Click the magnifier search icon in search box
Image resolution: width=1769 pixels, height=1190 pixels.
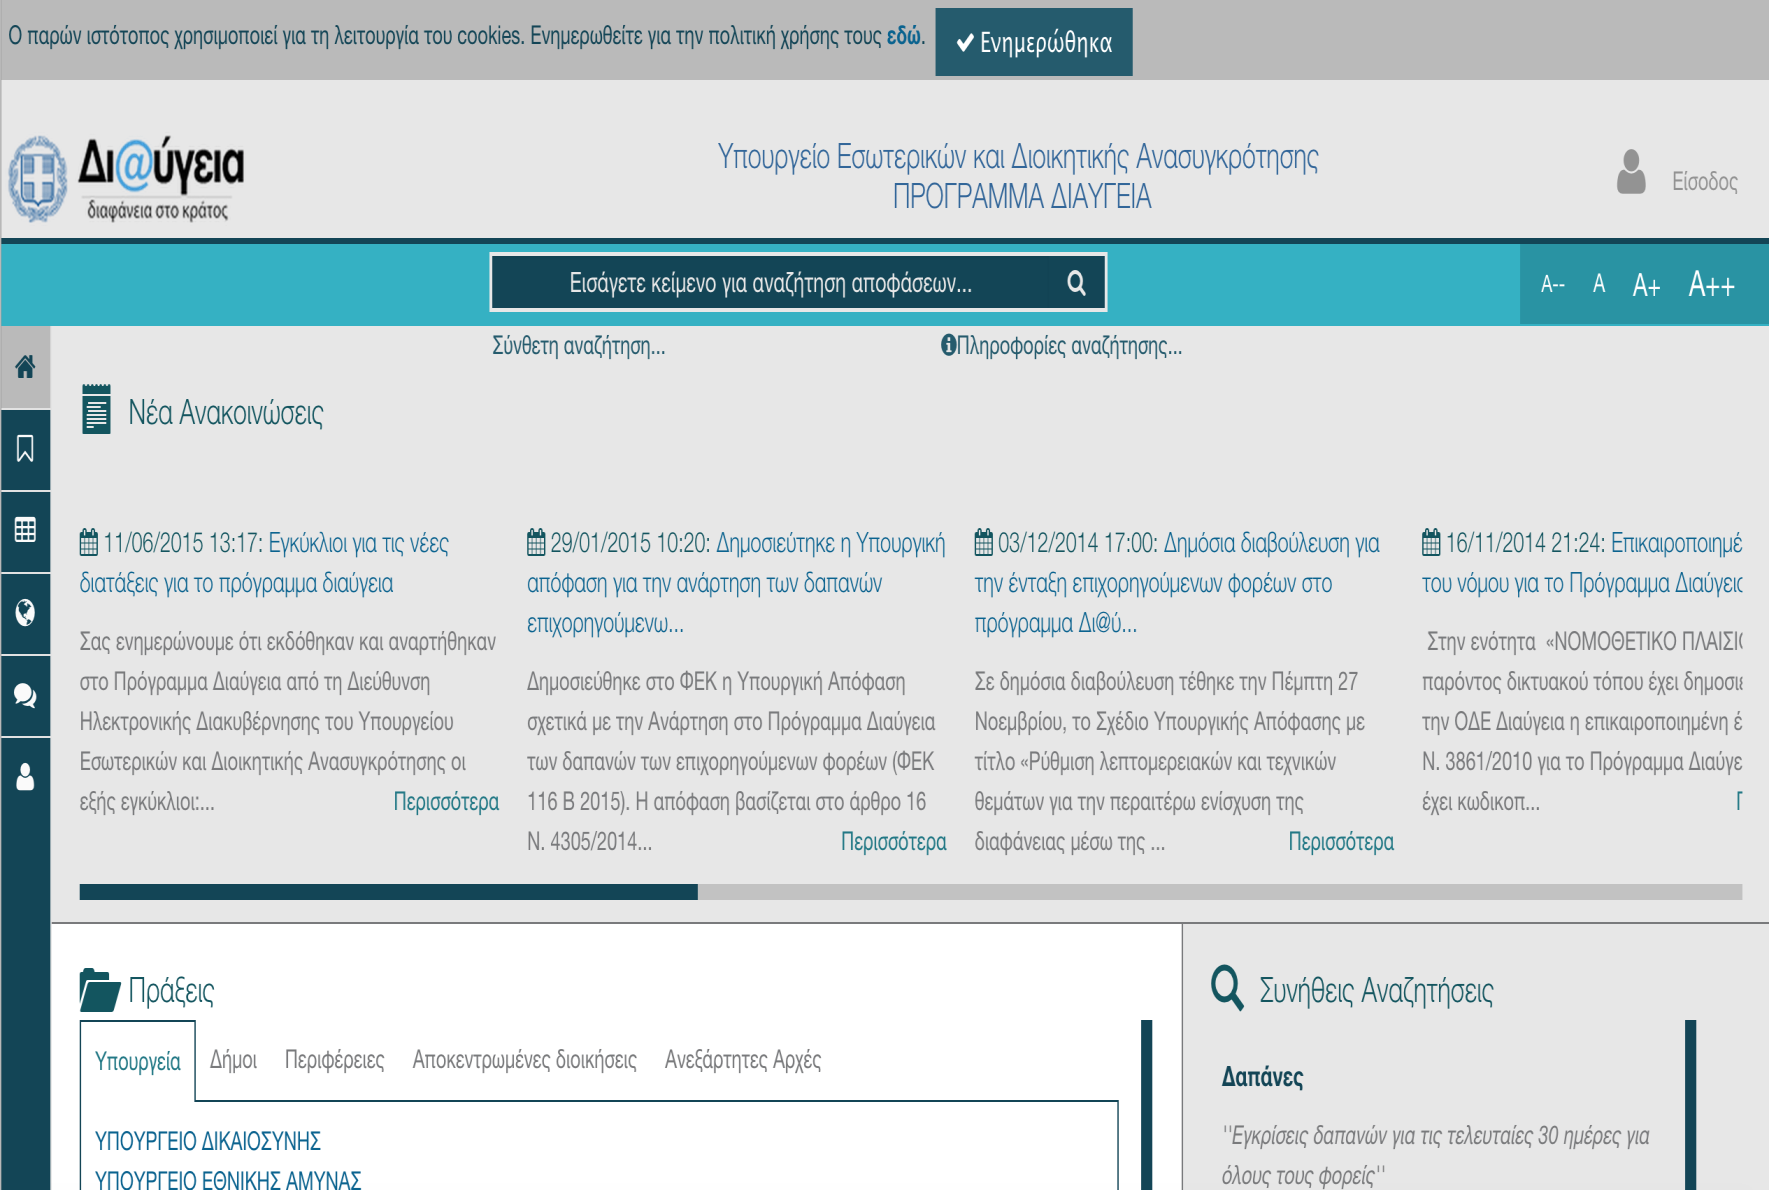pyautogui.click(x=1076, y=283)
